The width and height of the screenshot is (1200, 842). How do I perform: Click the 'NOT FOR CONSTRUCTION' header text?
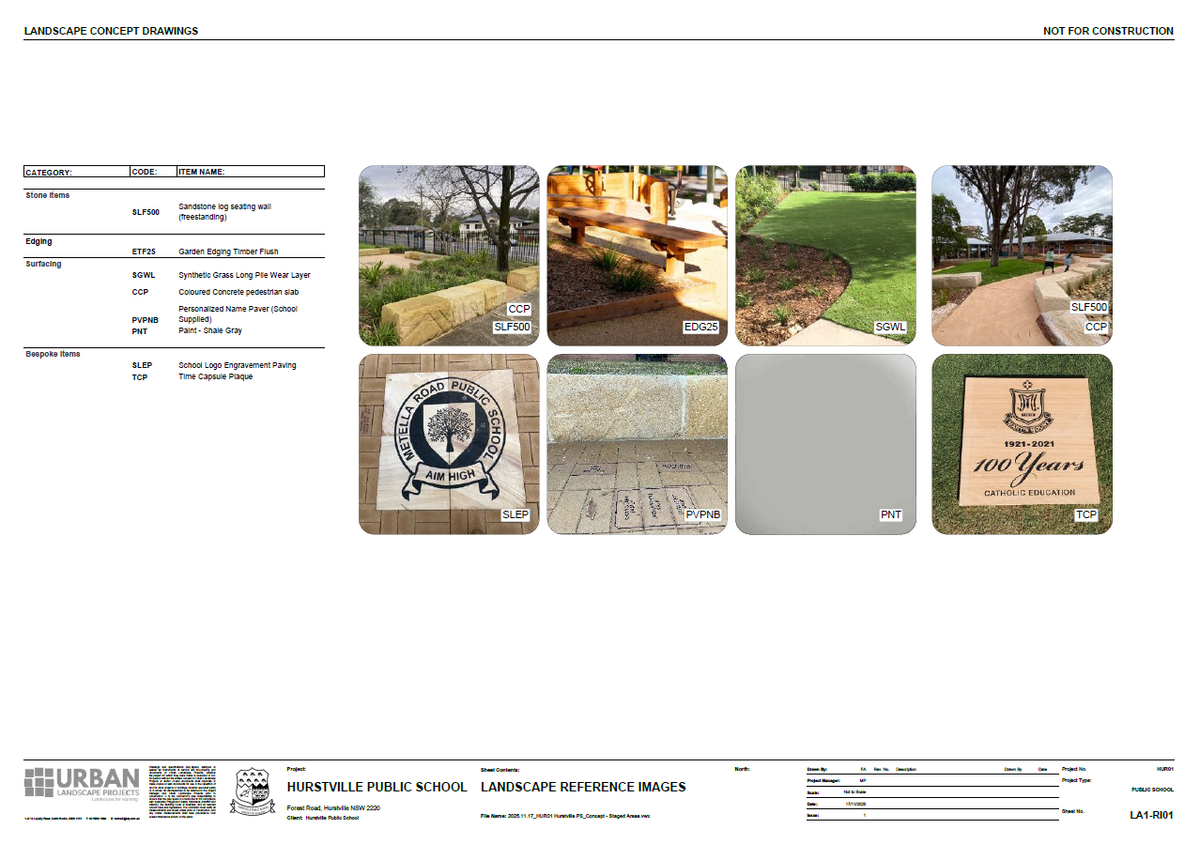[x=1108, y=31]
